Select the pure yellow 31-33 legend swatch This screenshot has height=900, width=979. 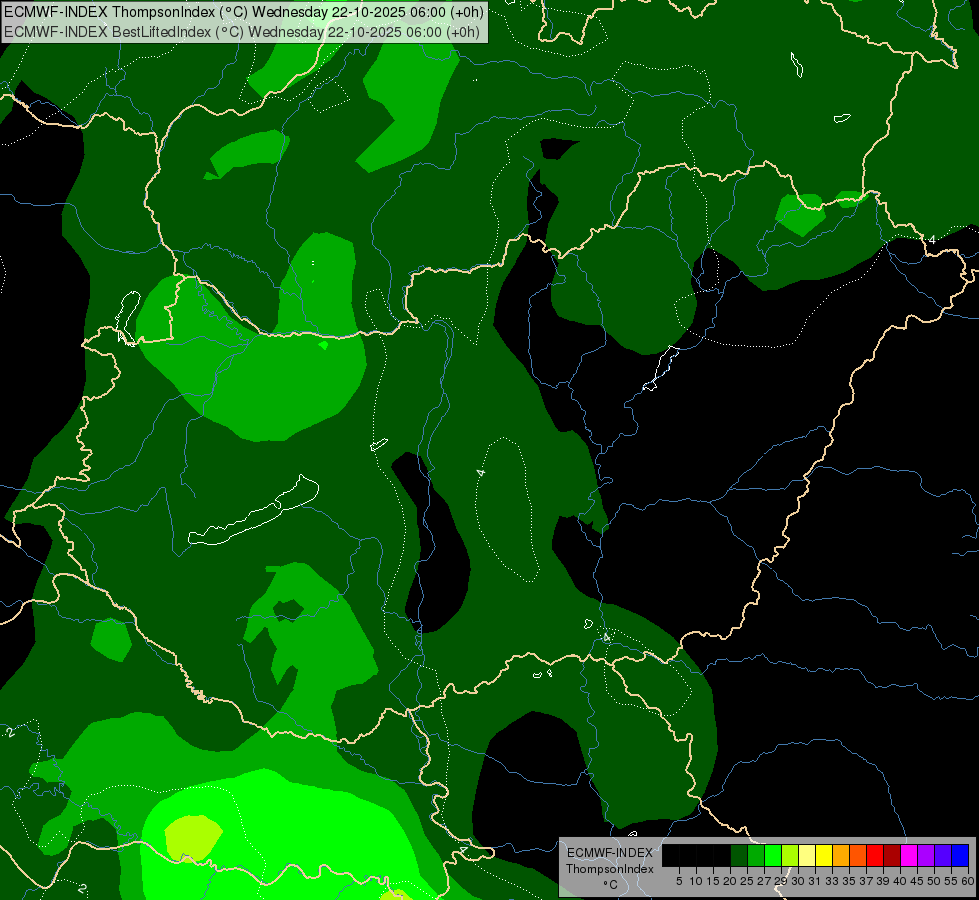824,855
